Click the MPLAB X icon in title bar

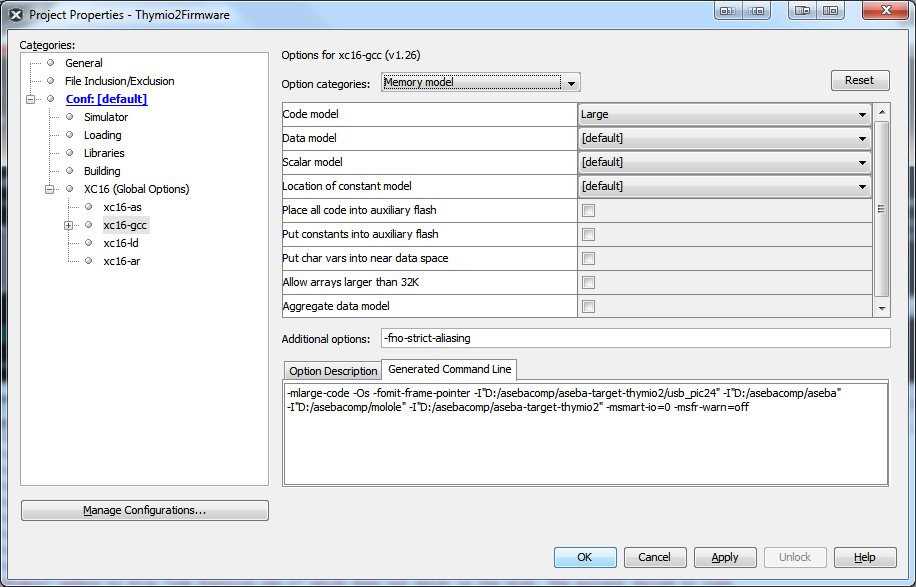[x=16, y=15]
